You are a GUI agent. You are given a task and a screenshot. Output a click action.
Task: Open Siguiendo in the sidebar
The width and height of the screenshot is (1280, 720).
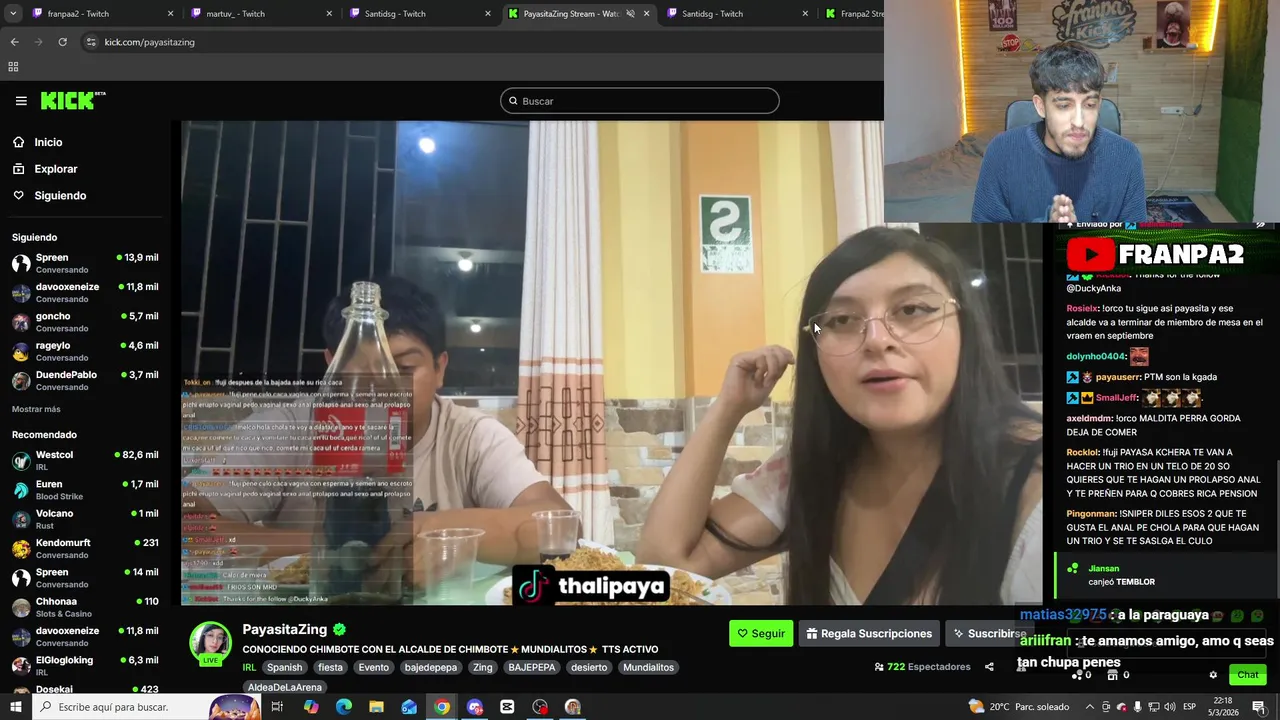click(60, 196)
